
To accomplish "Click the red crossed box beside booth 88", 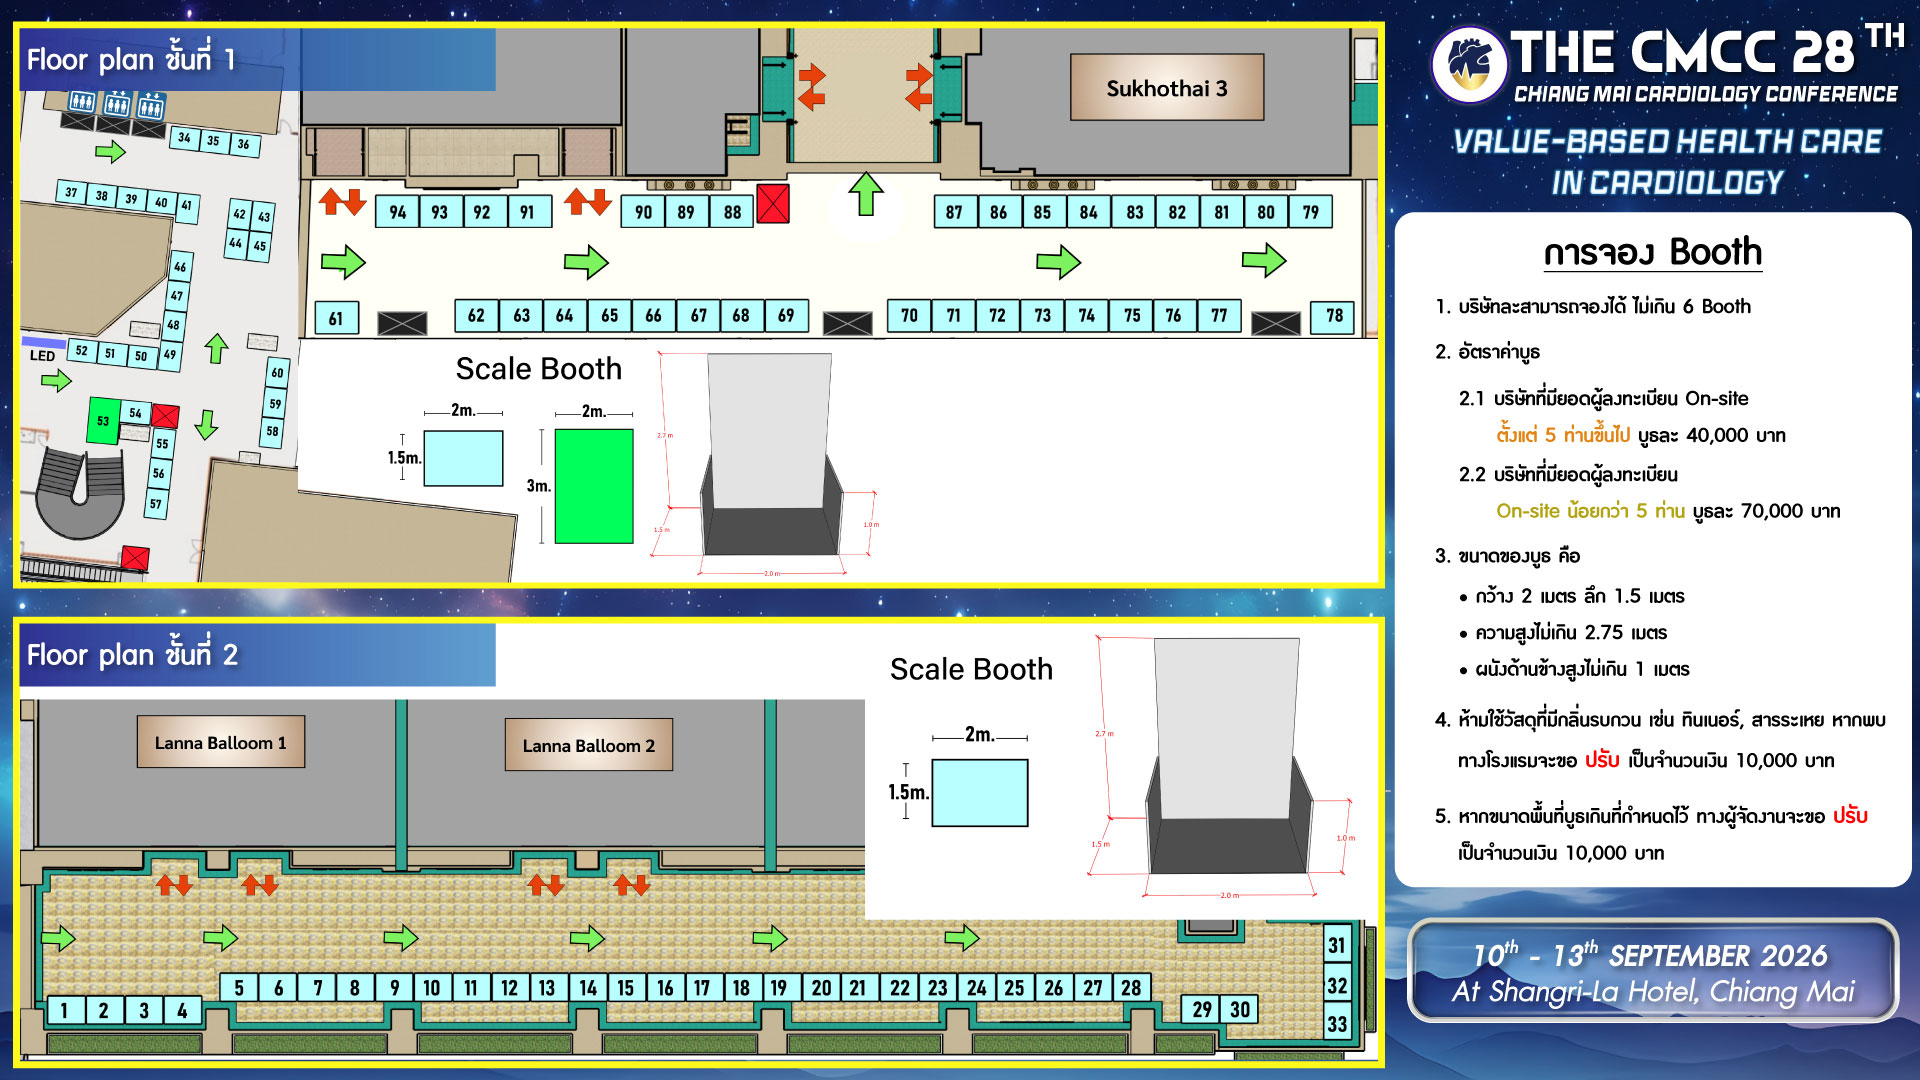I will coord(773,204).
